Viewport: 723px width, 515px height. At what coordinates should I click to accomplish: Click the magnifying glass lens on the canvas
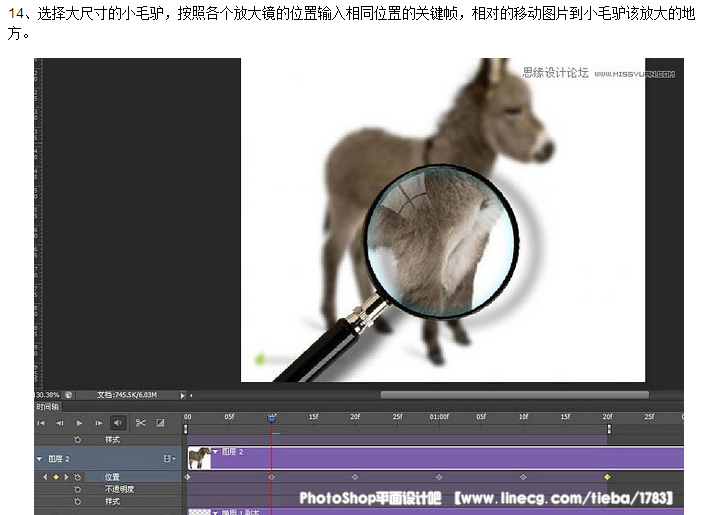pyautogui.click(x=442, y=242)
